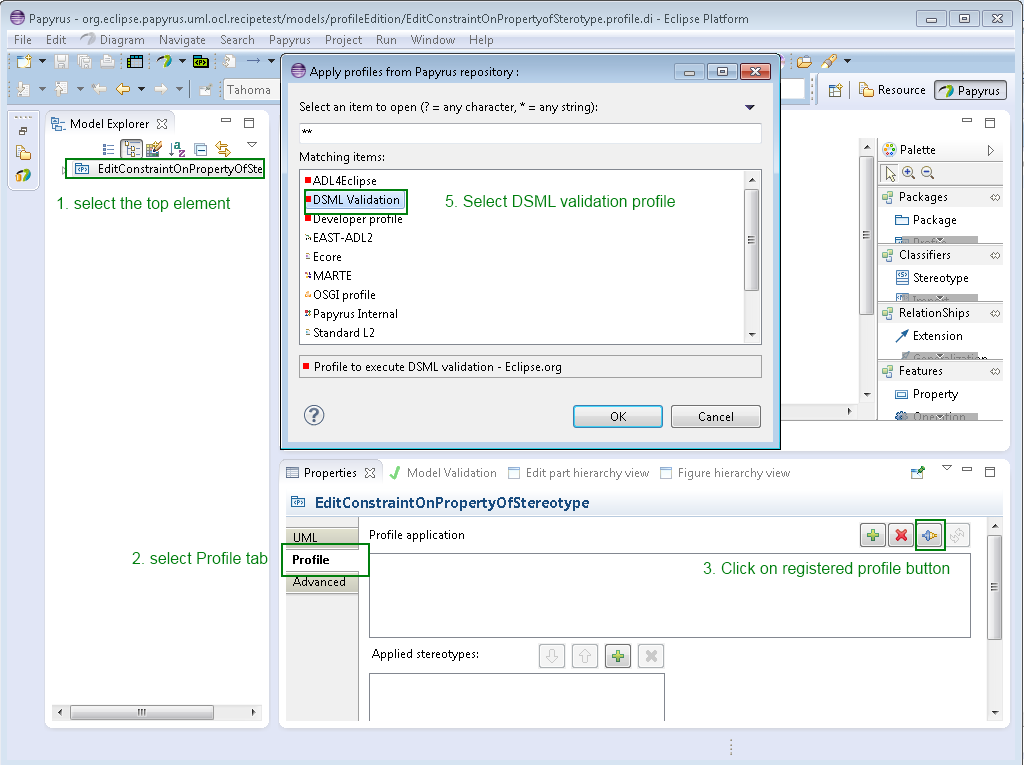
Task: Open the Navigate menu
Action: pos(182,40)
